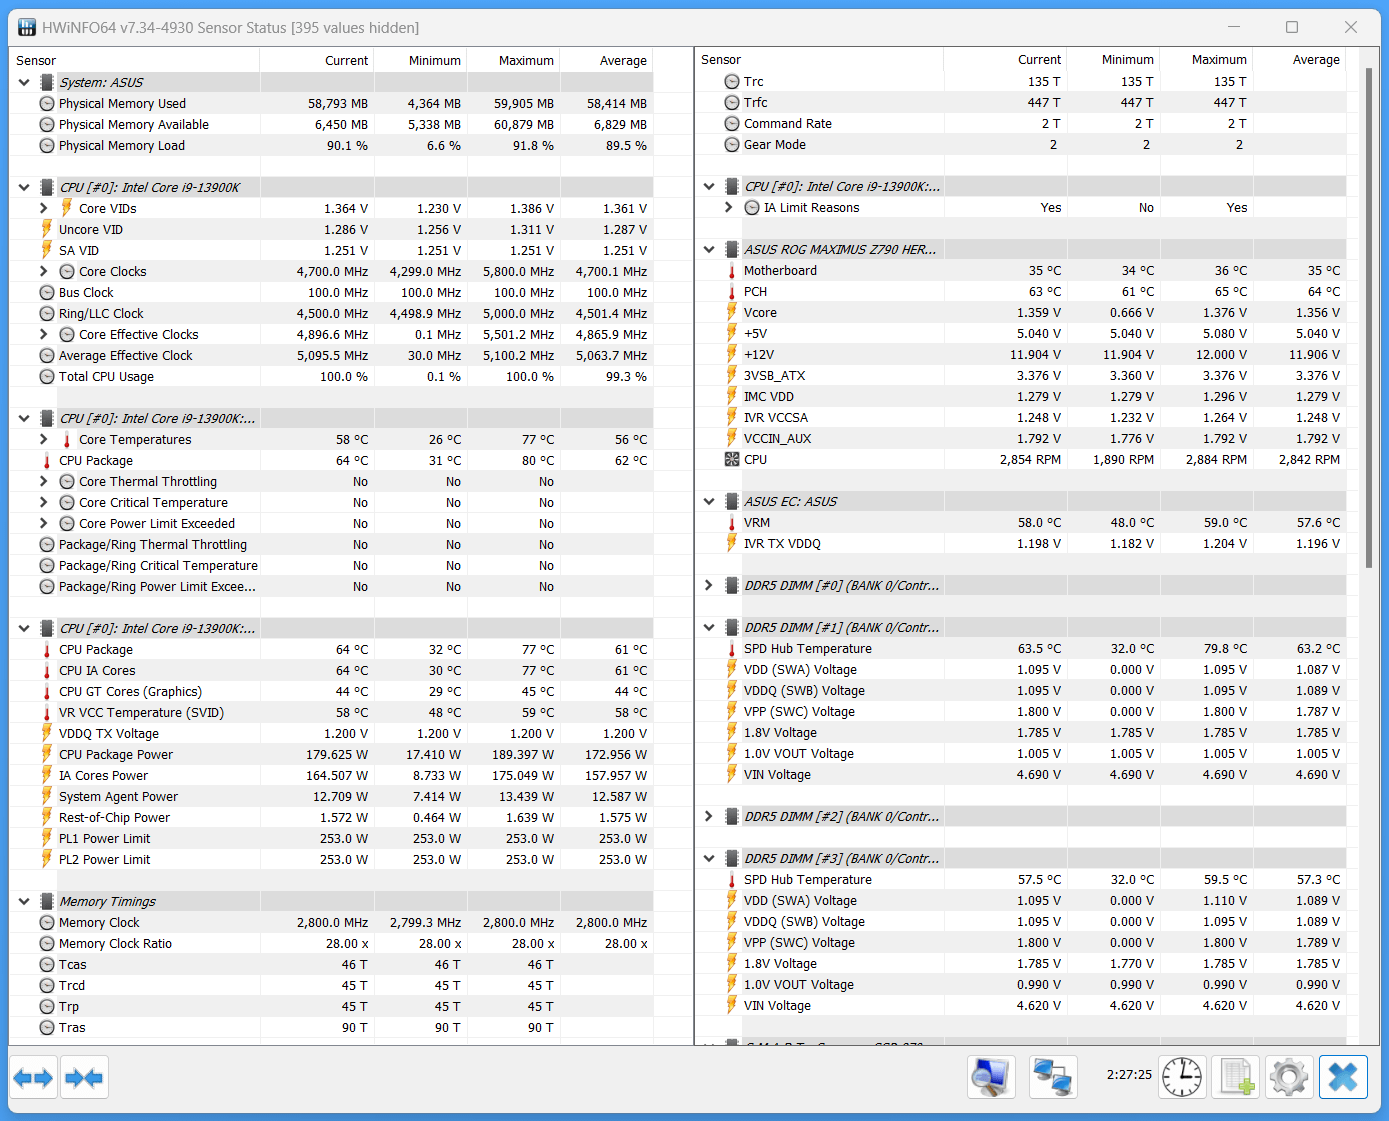Click the shrink columns arrows button
1389x1121 pixels.
[x=84, y=1078]
